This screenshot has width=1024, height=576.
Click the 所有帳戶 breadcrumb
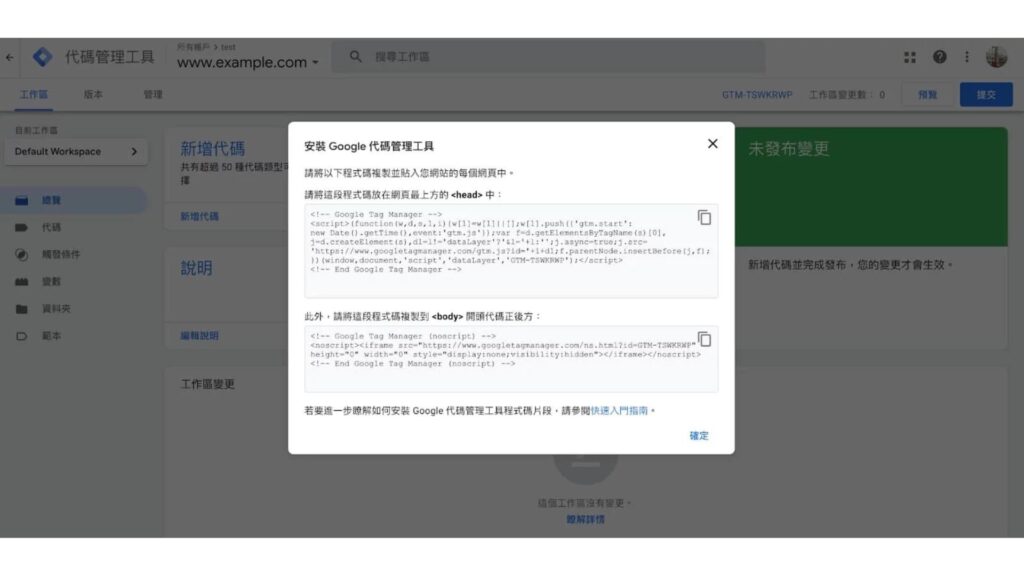[x=193, y=47]
